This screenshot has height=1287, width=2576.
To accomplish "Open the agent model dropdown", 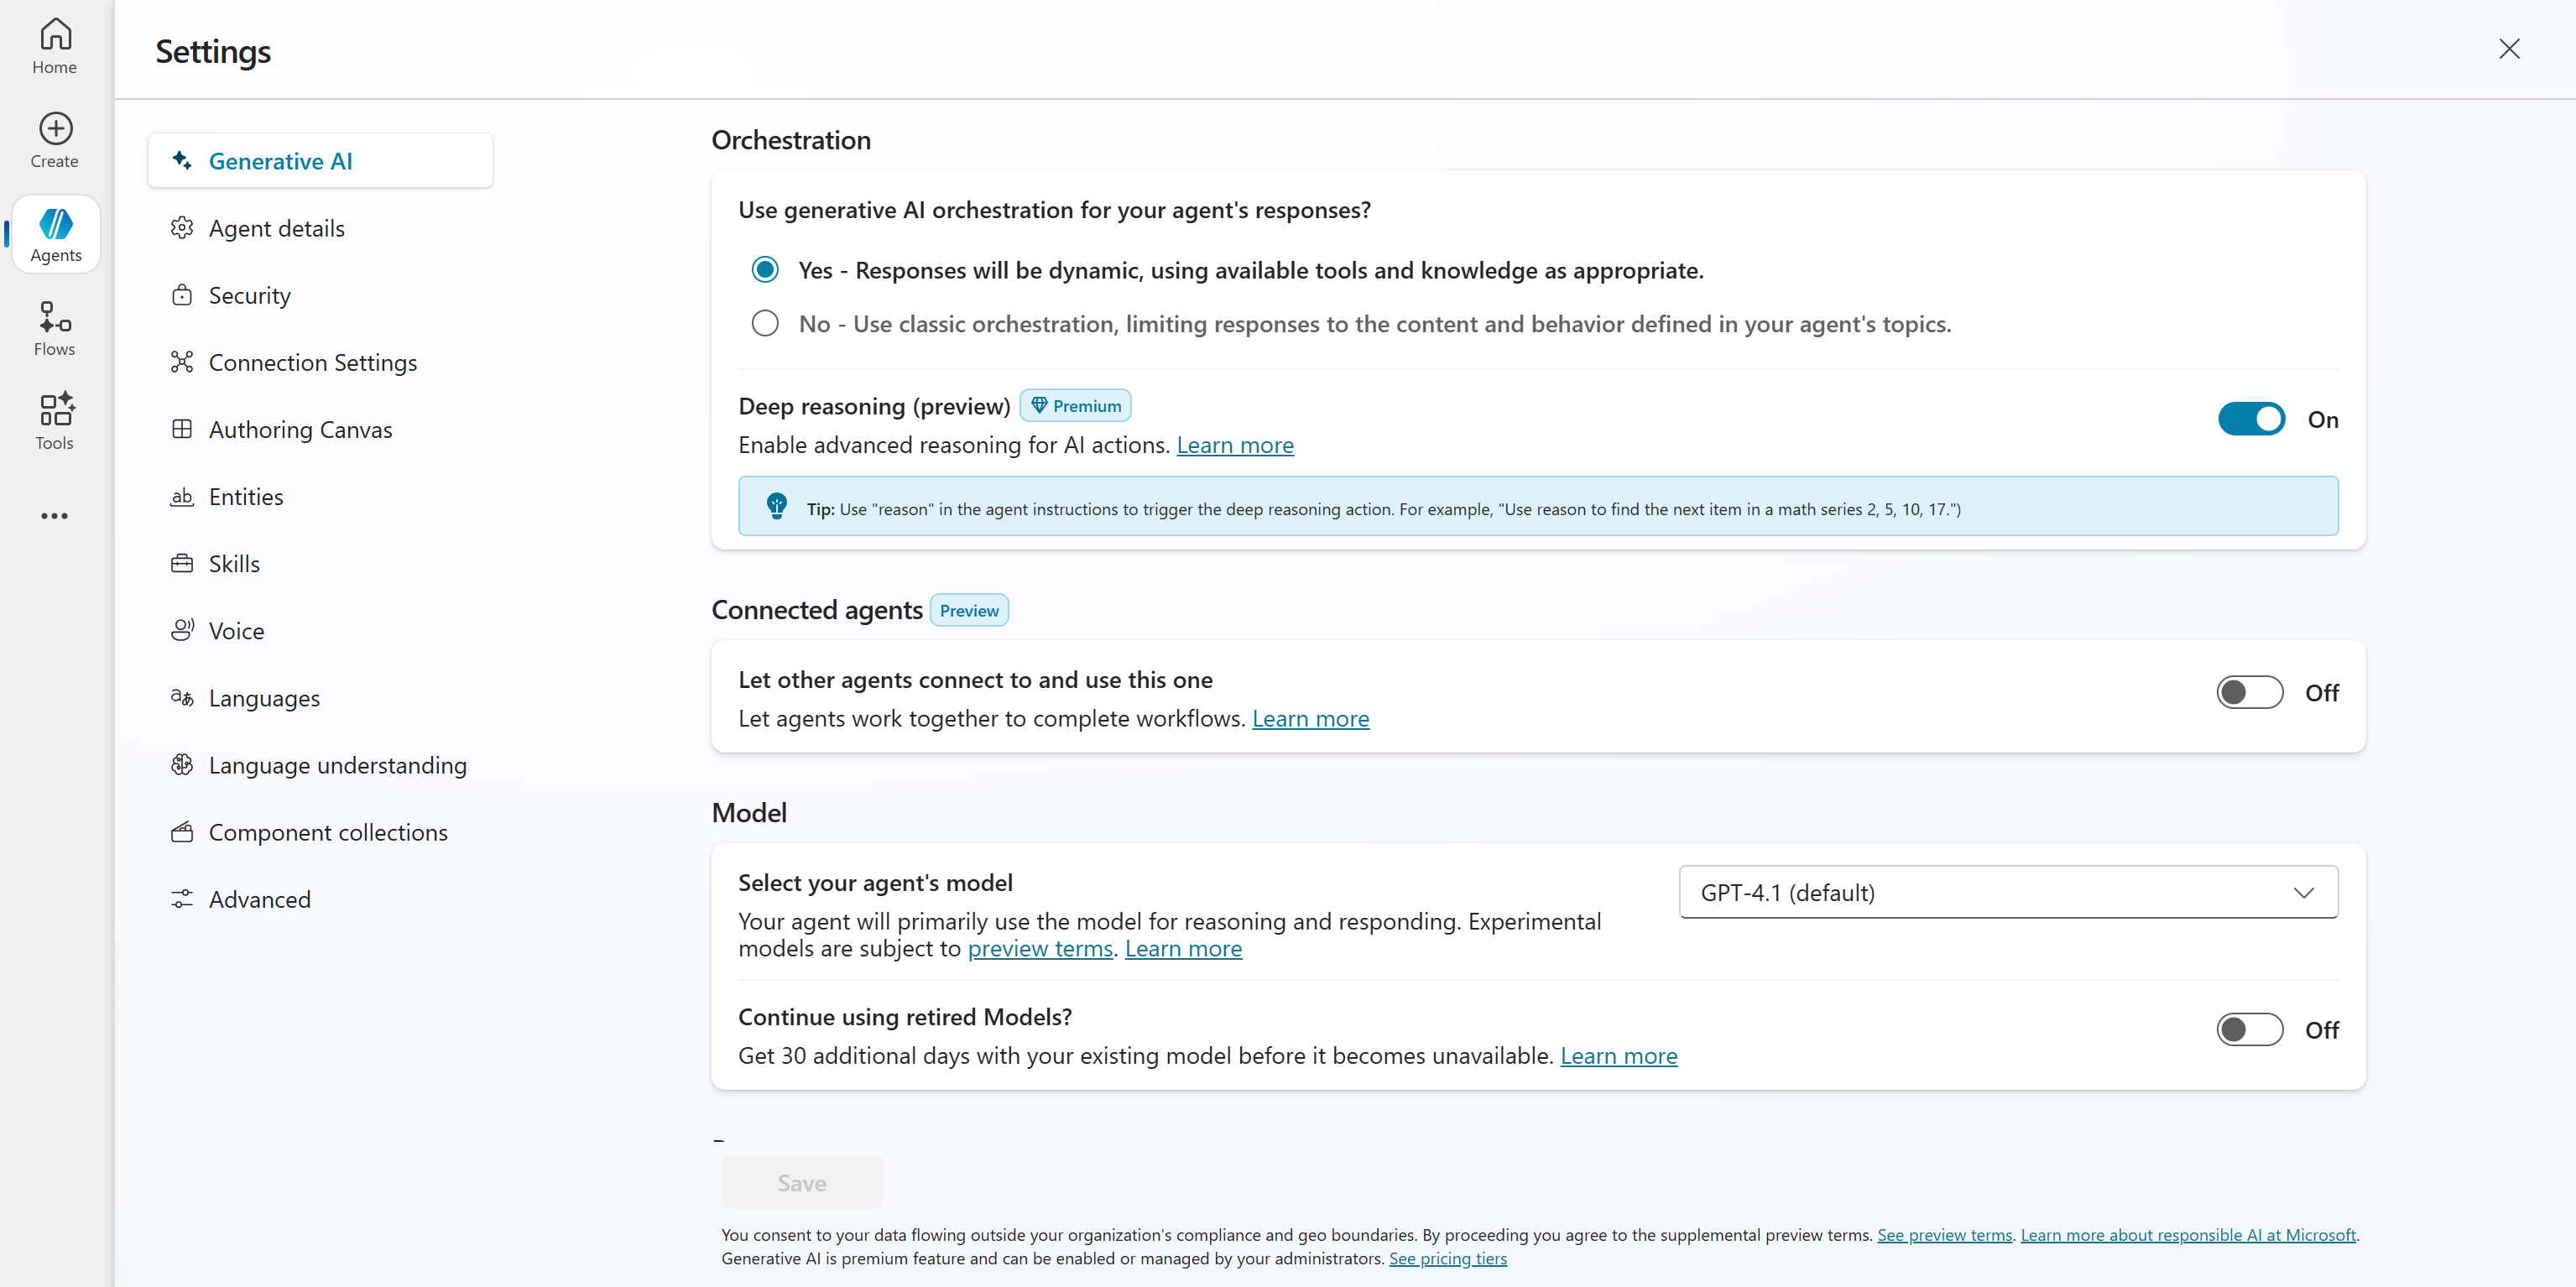I will click(2008, 892).
